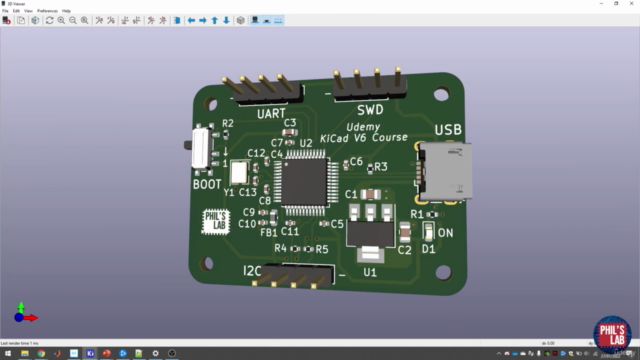Screen dimensions: 640x360
Task: Rotate board X counterclockwise icon
Action: point(111,20)
